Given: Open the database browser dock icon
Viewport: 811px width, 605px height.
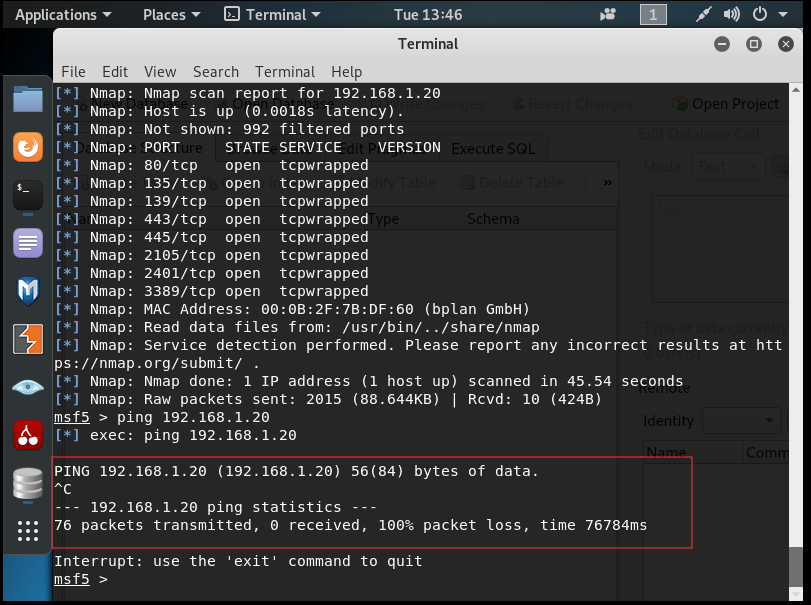Looking at the screenshot, I should [x=27, y=483].
